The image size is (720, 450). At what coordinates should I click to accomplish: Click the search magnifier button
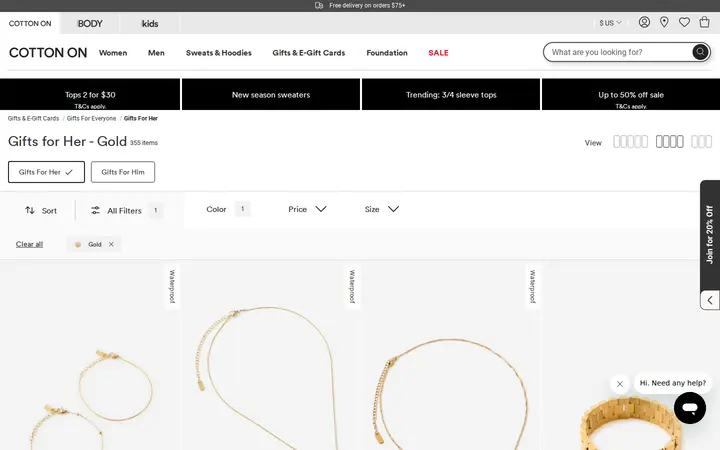tap(700, 52)
